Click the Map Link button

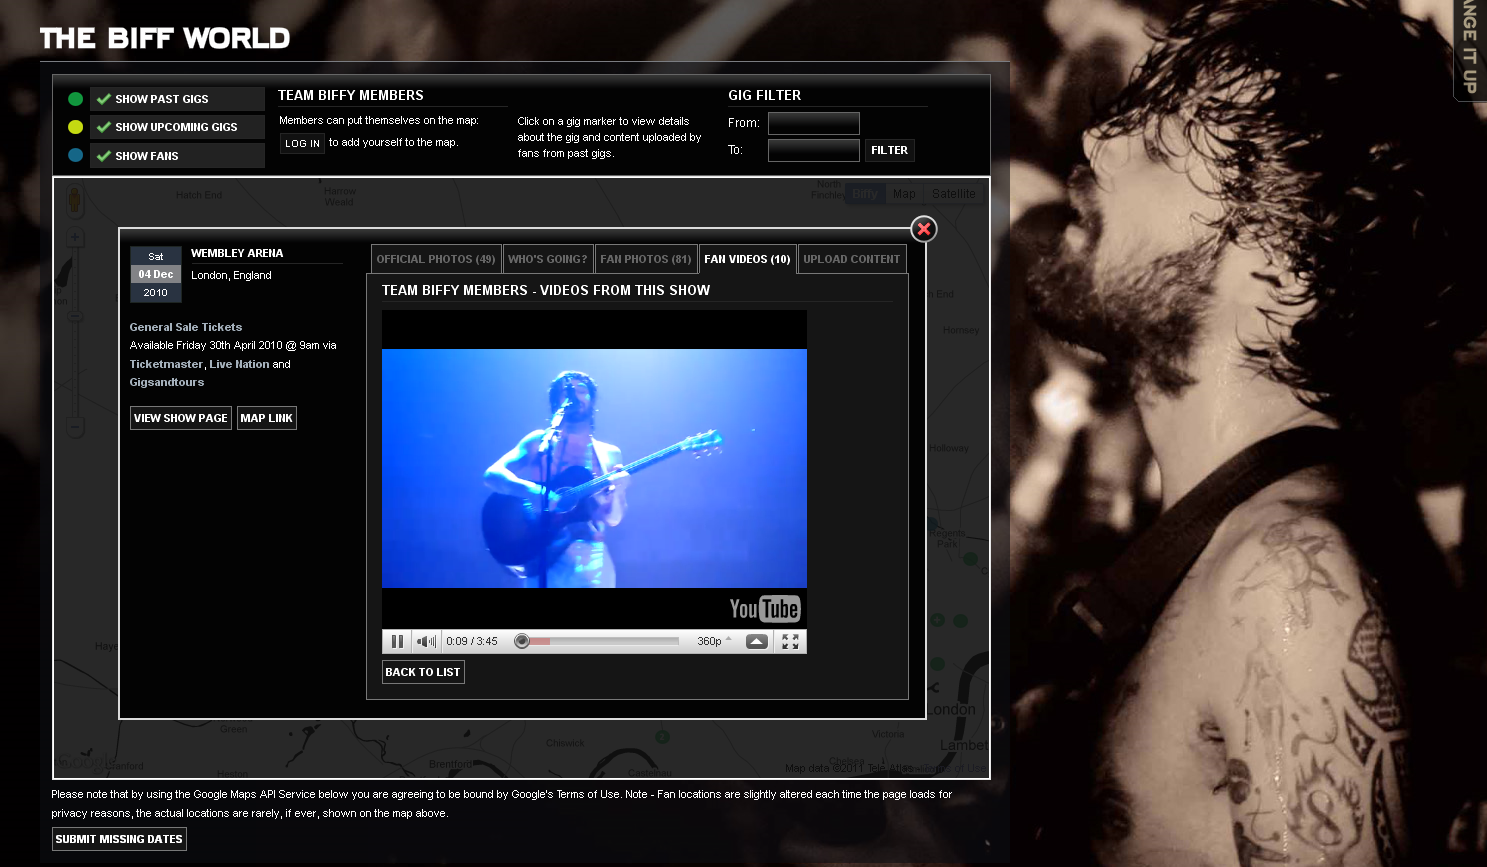pyautogui.click(x=267, y=418)
